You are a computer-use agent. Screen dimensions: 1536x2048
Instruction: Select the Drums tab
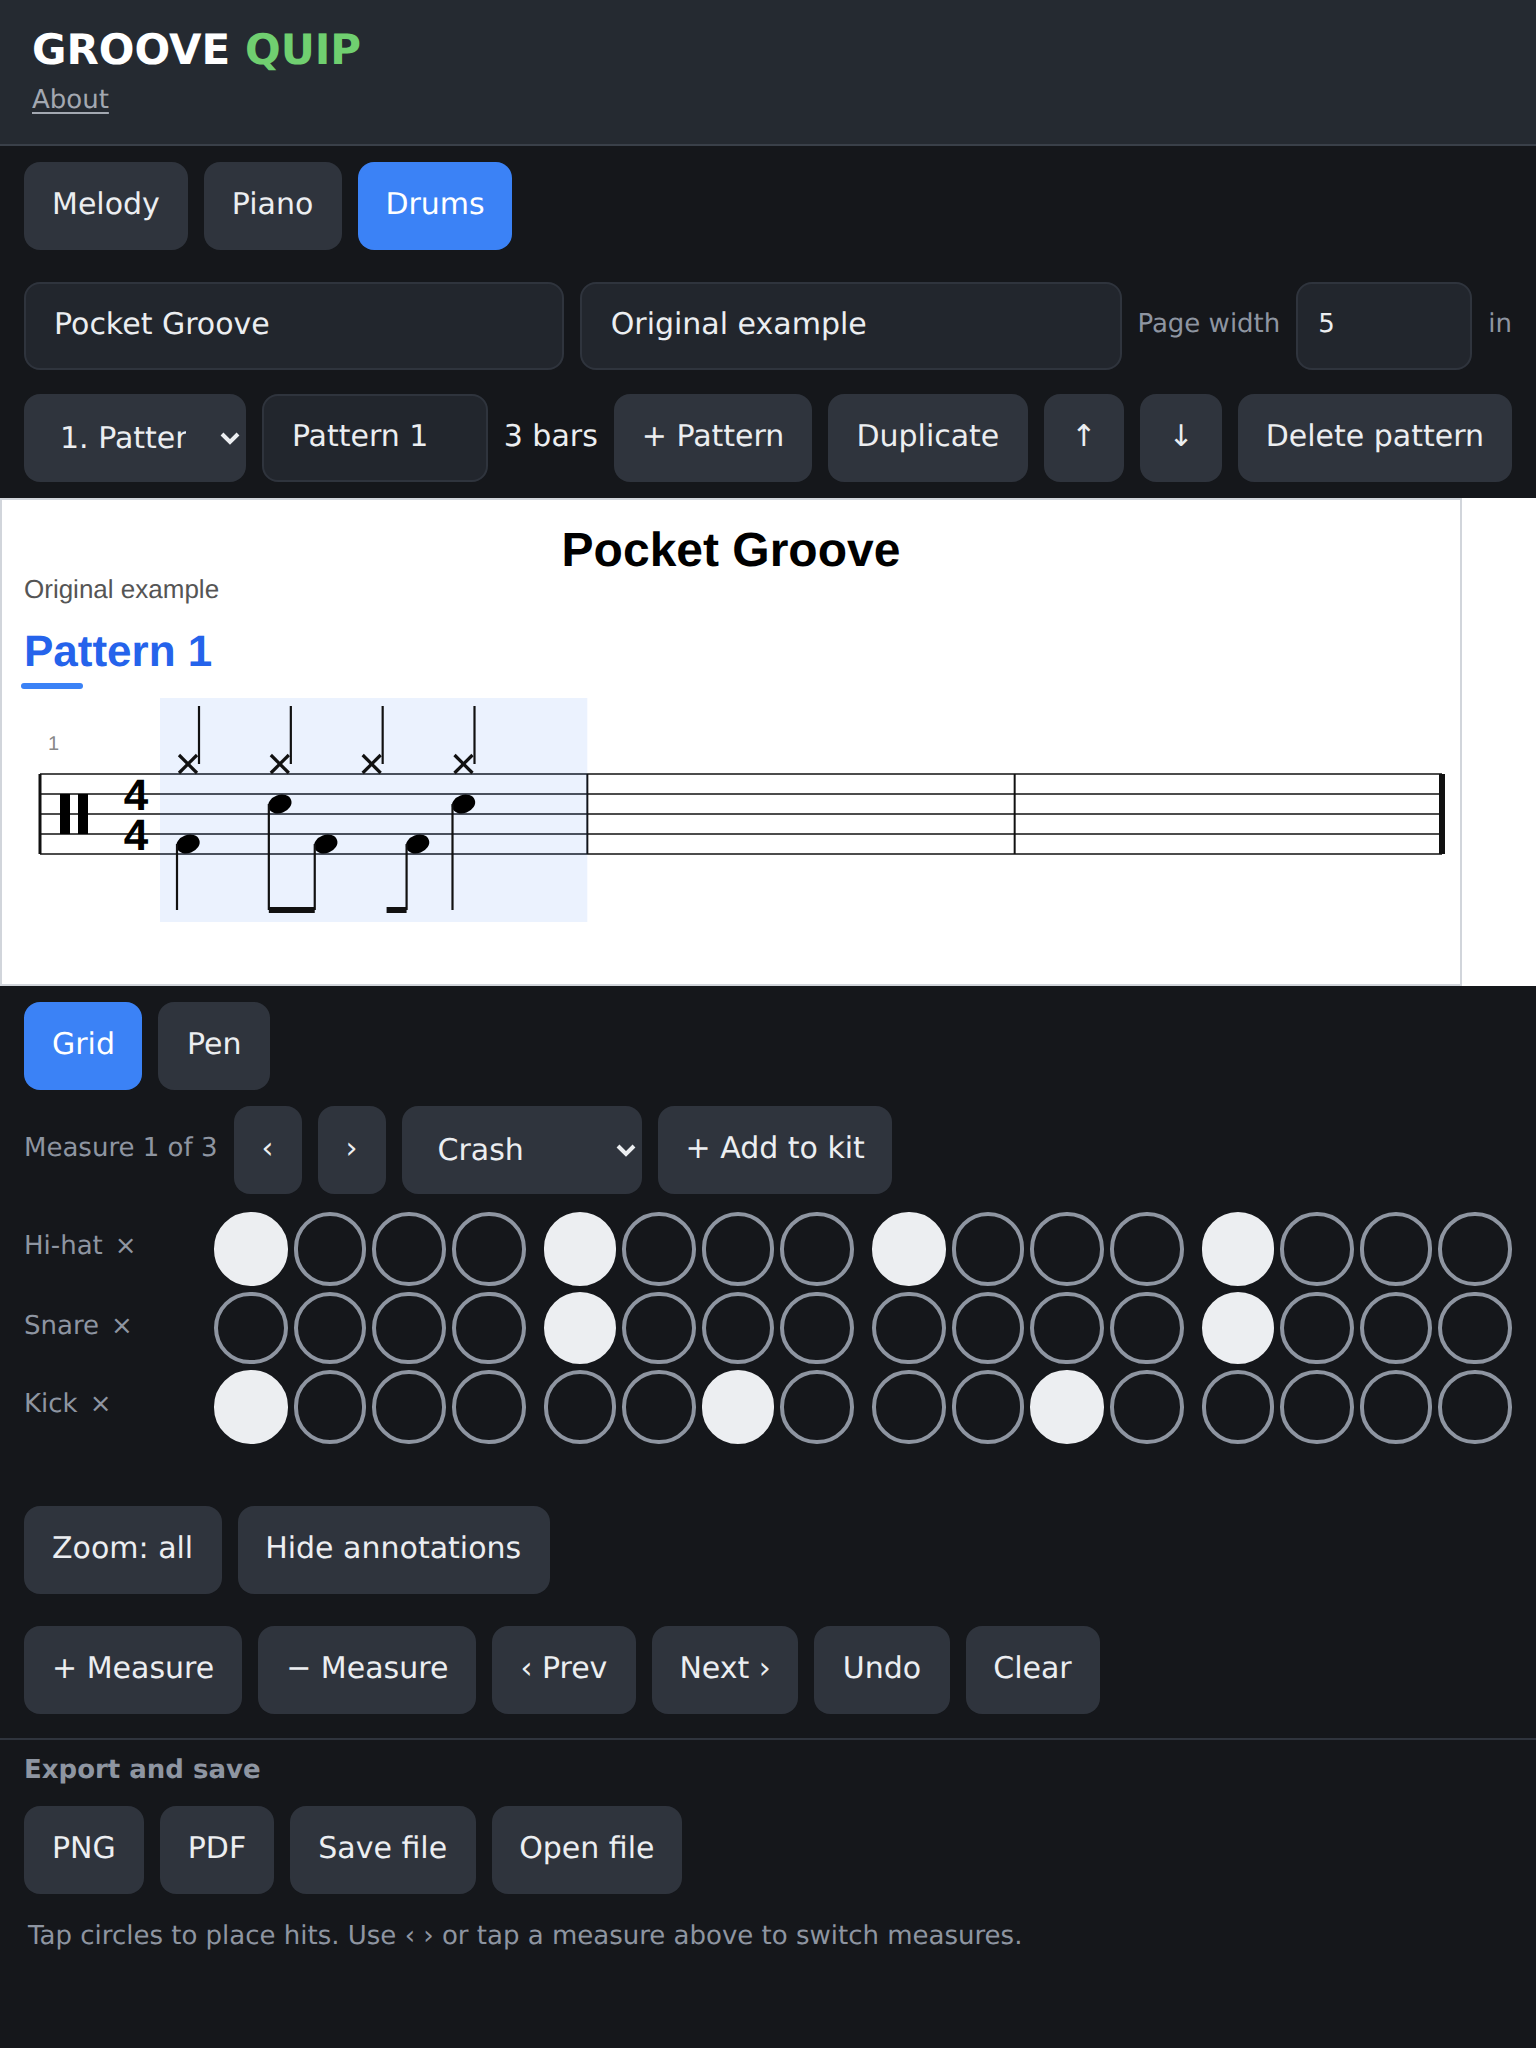coord(435,205)
